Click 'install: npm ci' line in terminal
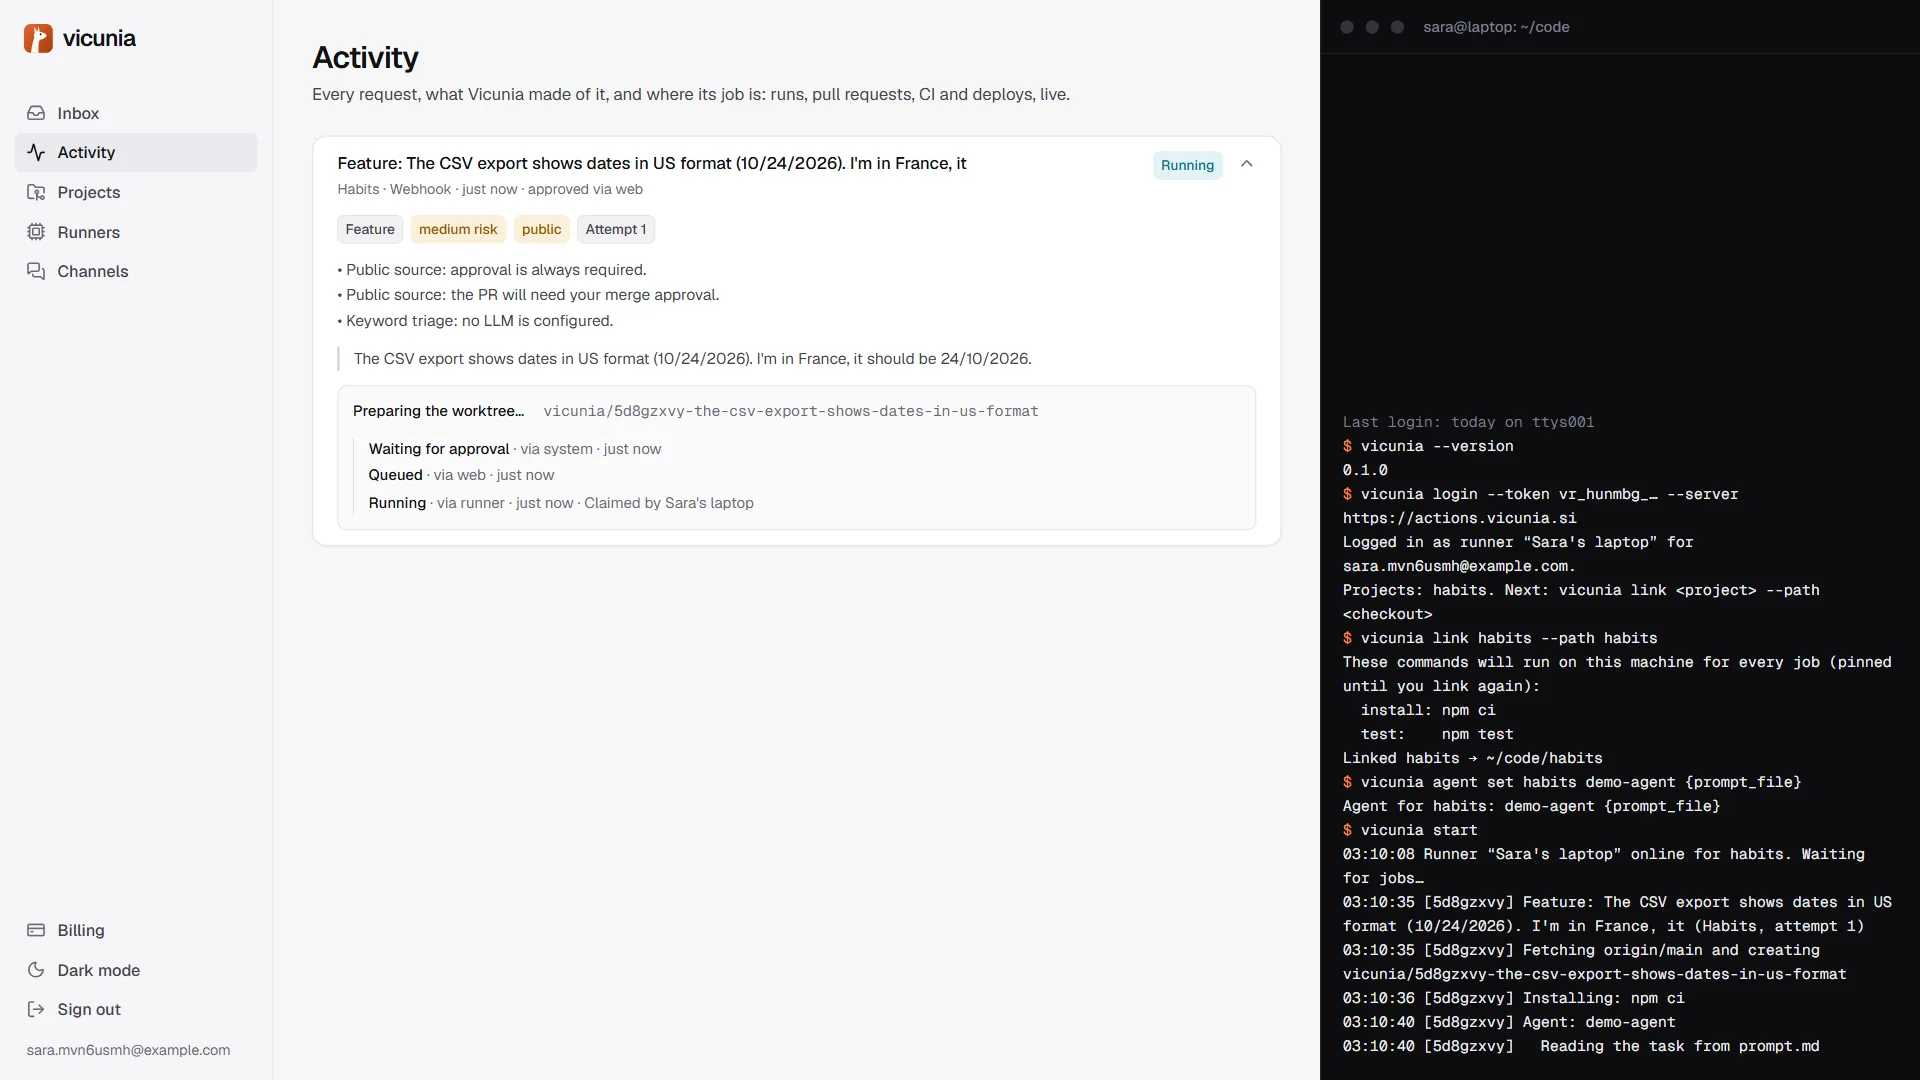The image size is (1920, 1080). tap(1428, 710)
